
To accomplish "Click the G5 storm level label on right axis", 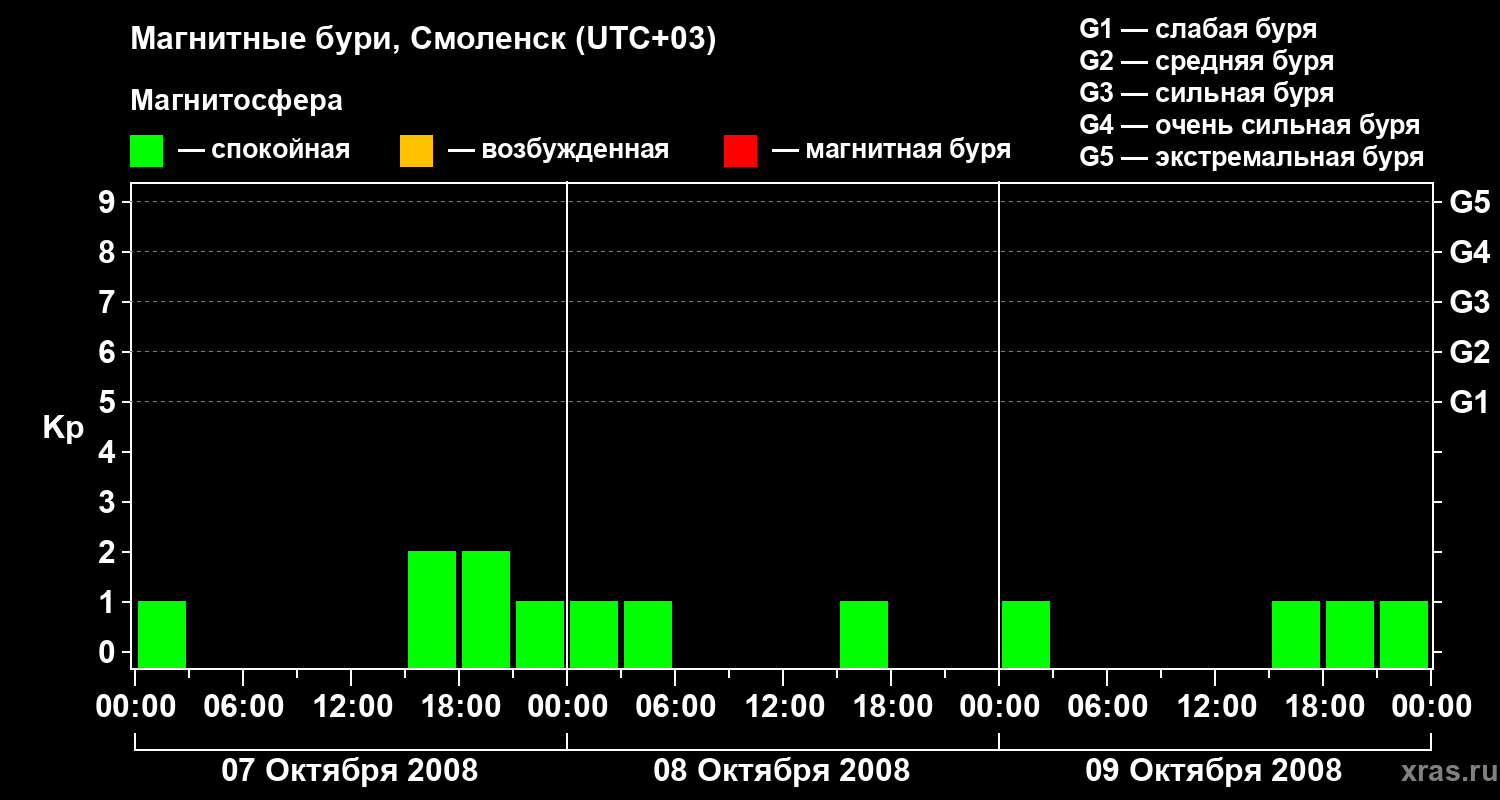I will click(x=1469, y=203).
